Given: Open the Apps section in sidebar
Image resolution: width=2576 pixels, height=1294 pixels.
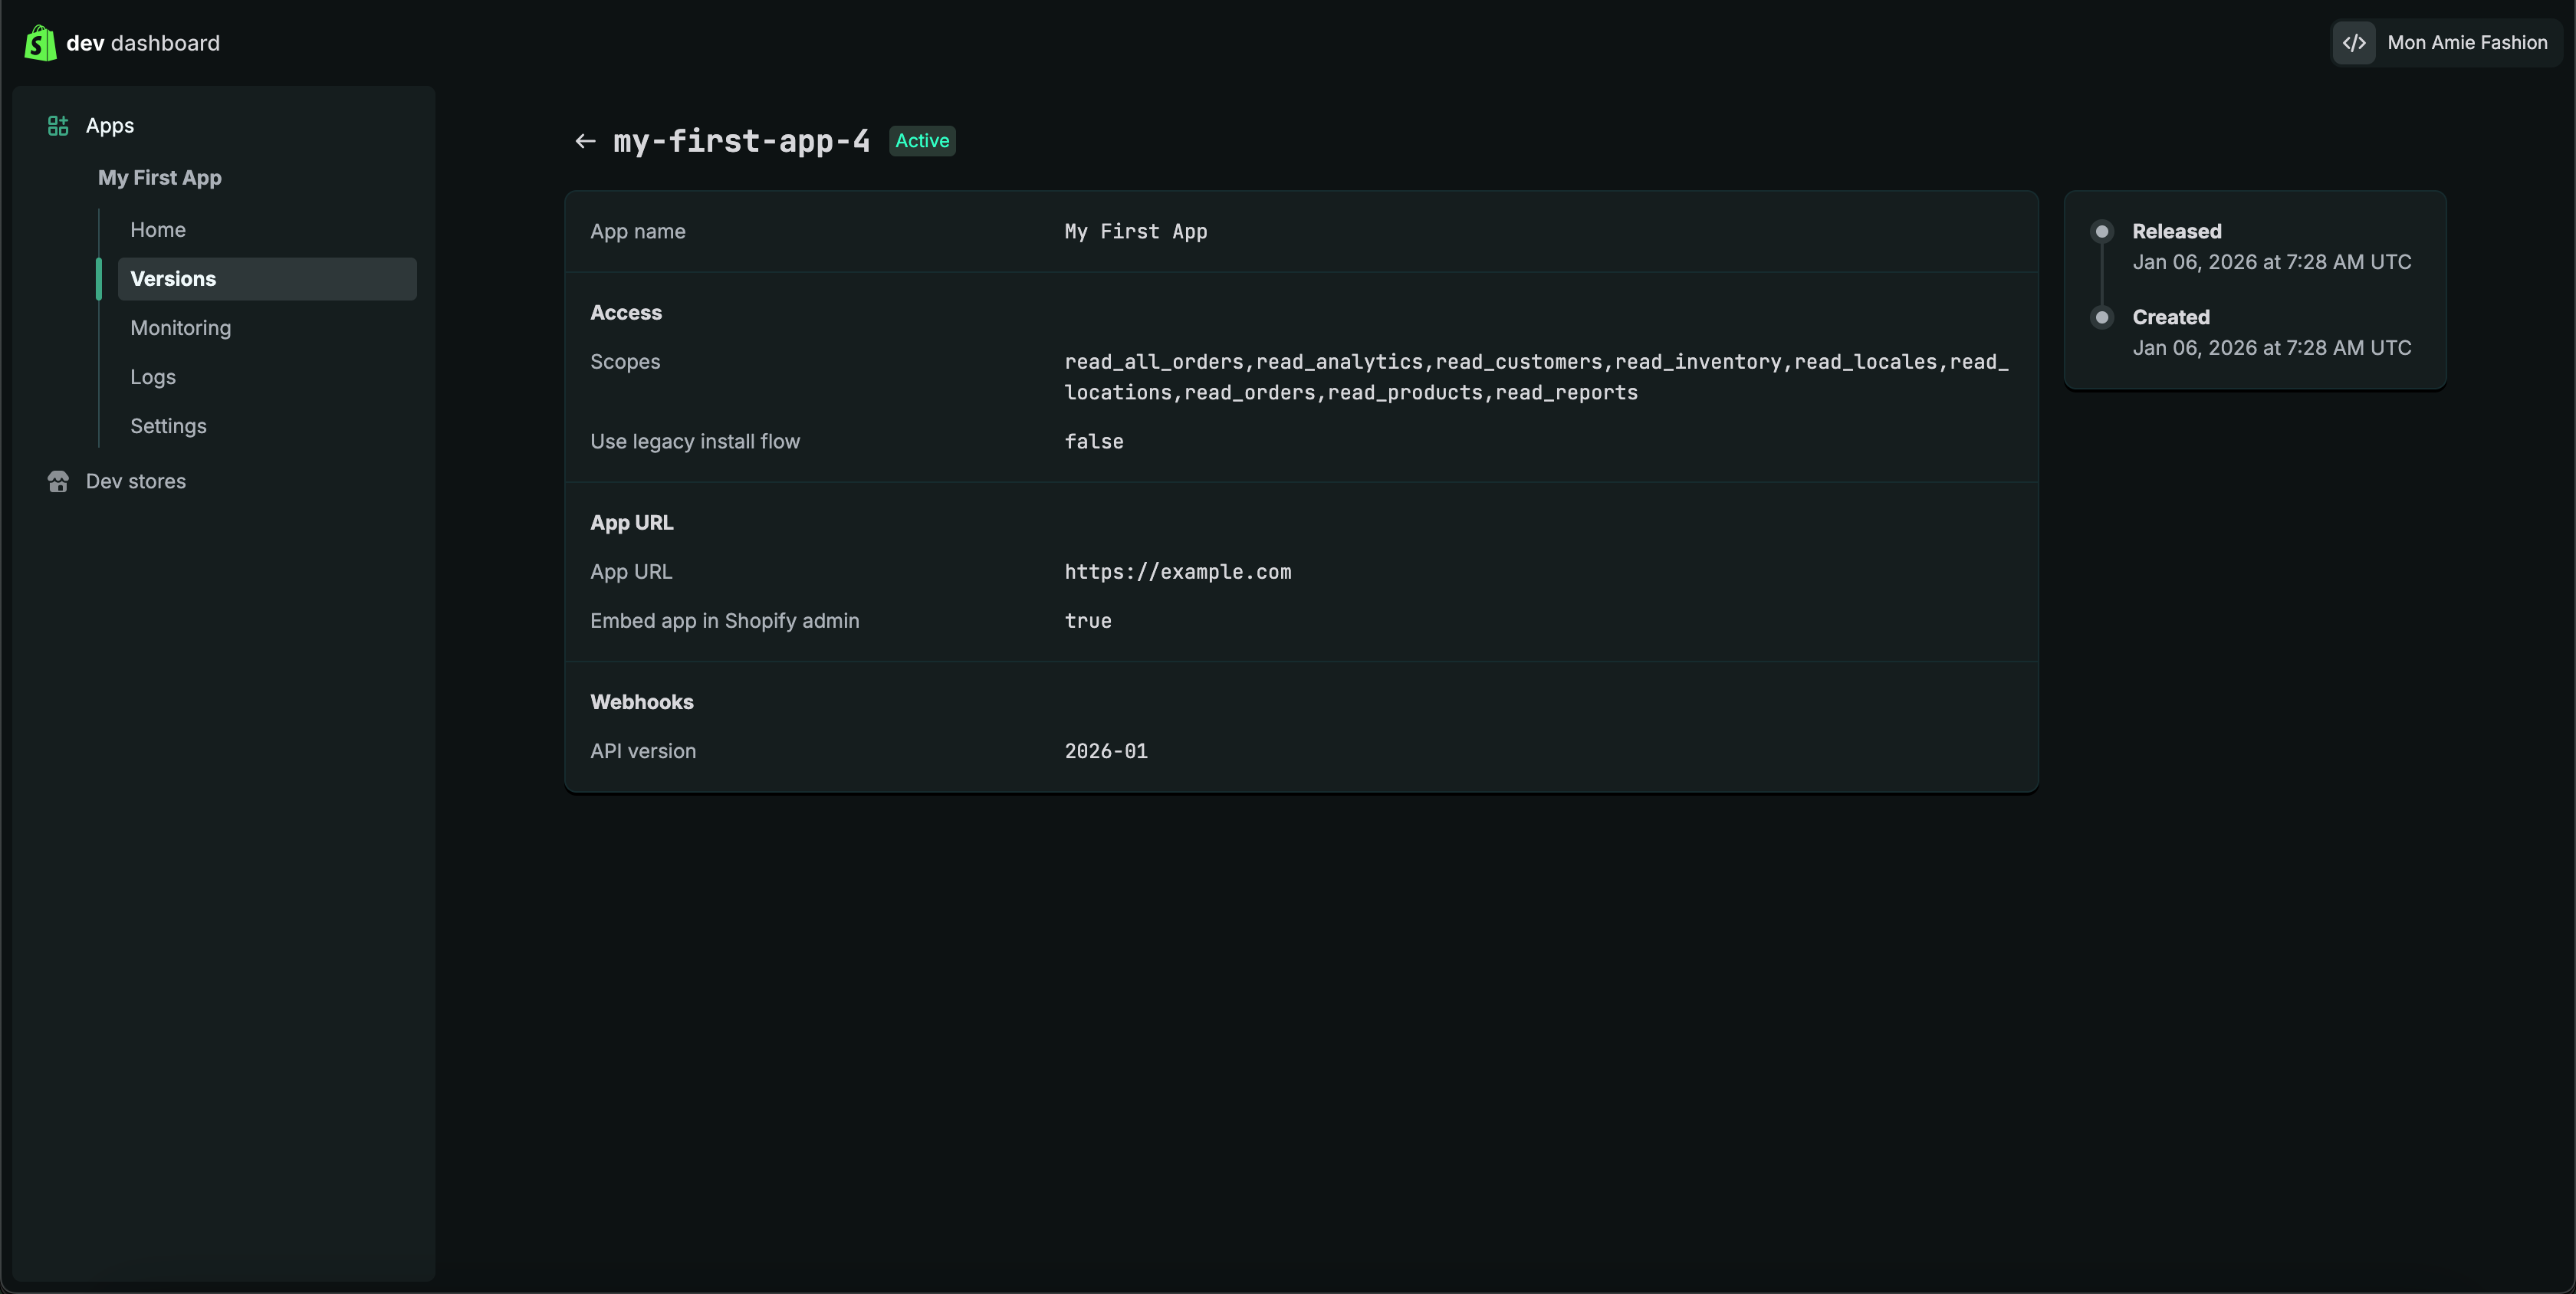Looking at the screenshot, I should [x=110, y=126].
